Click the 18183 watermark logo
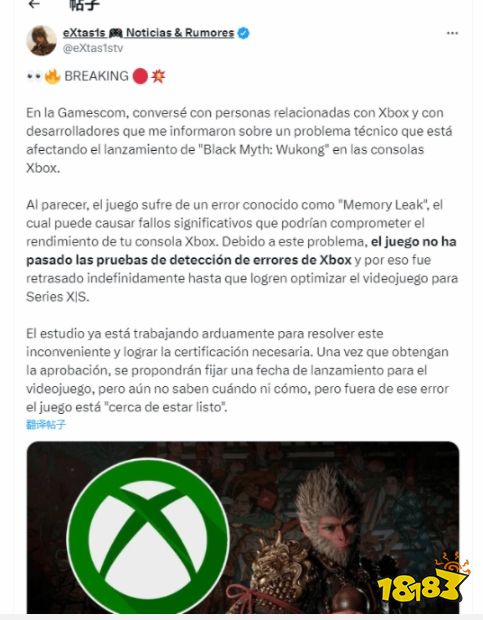The image size is (483, 620). click(x=424, y=580)
